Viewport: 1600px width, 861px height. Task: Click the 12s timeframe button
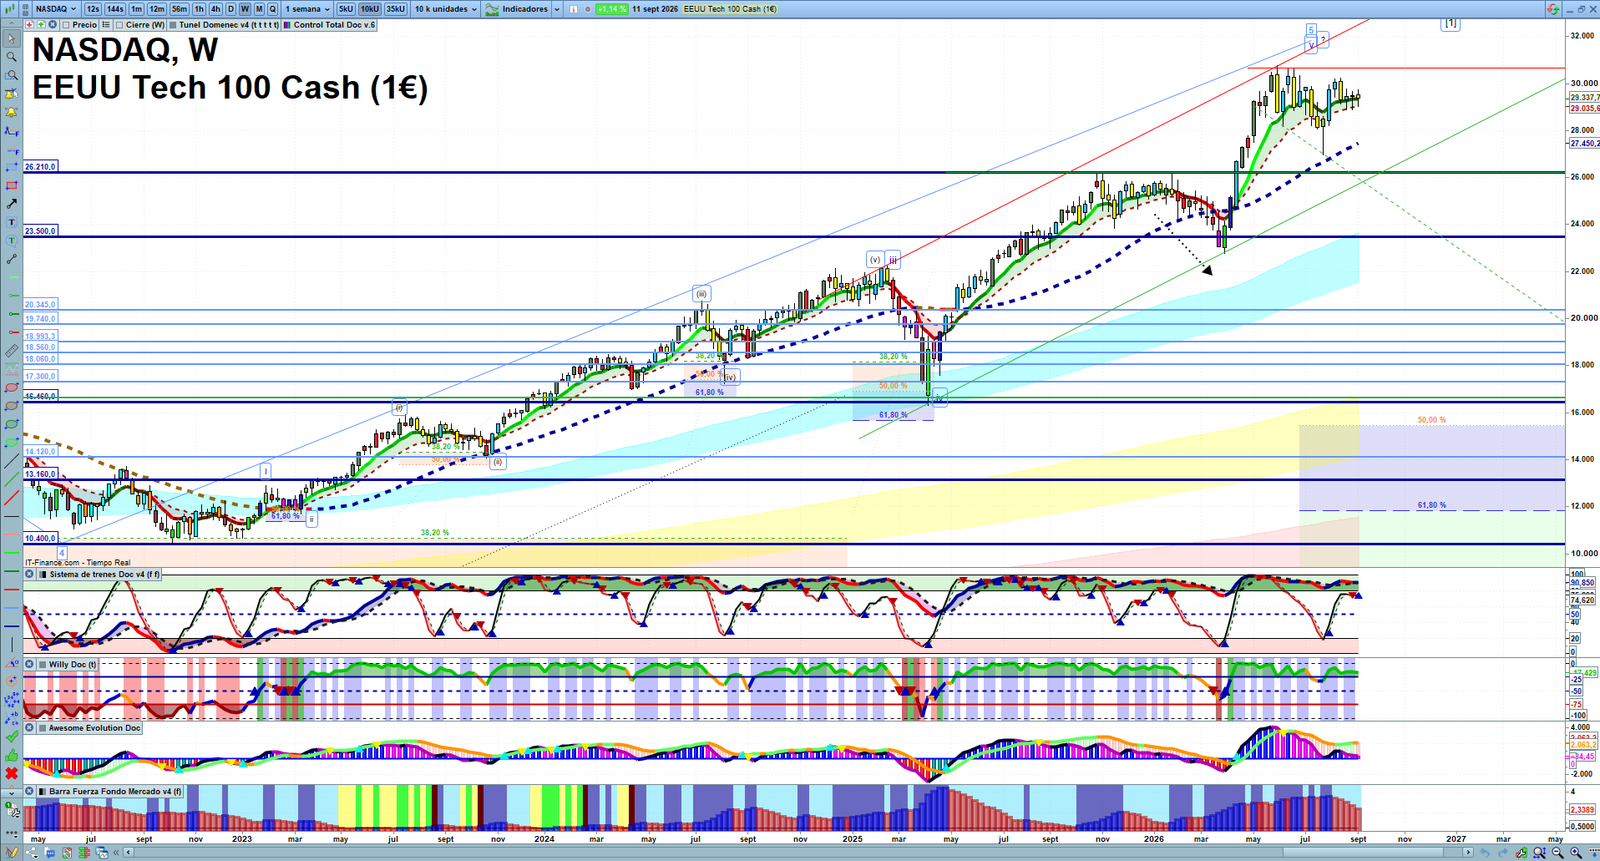[93, 9]
